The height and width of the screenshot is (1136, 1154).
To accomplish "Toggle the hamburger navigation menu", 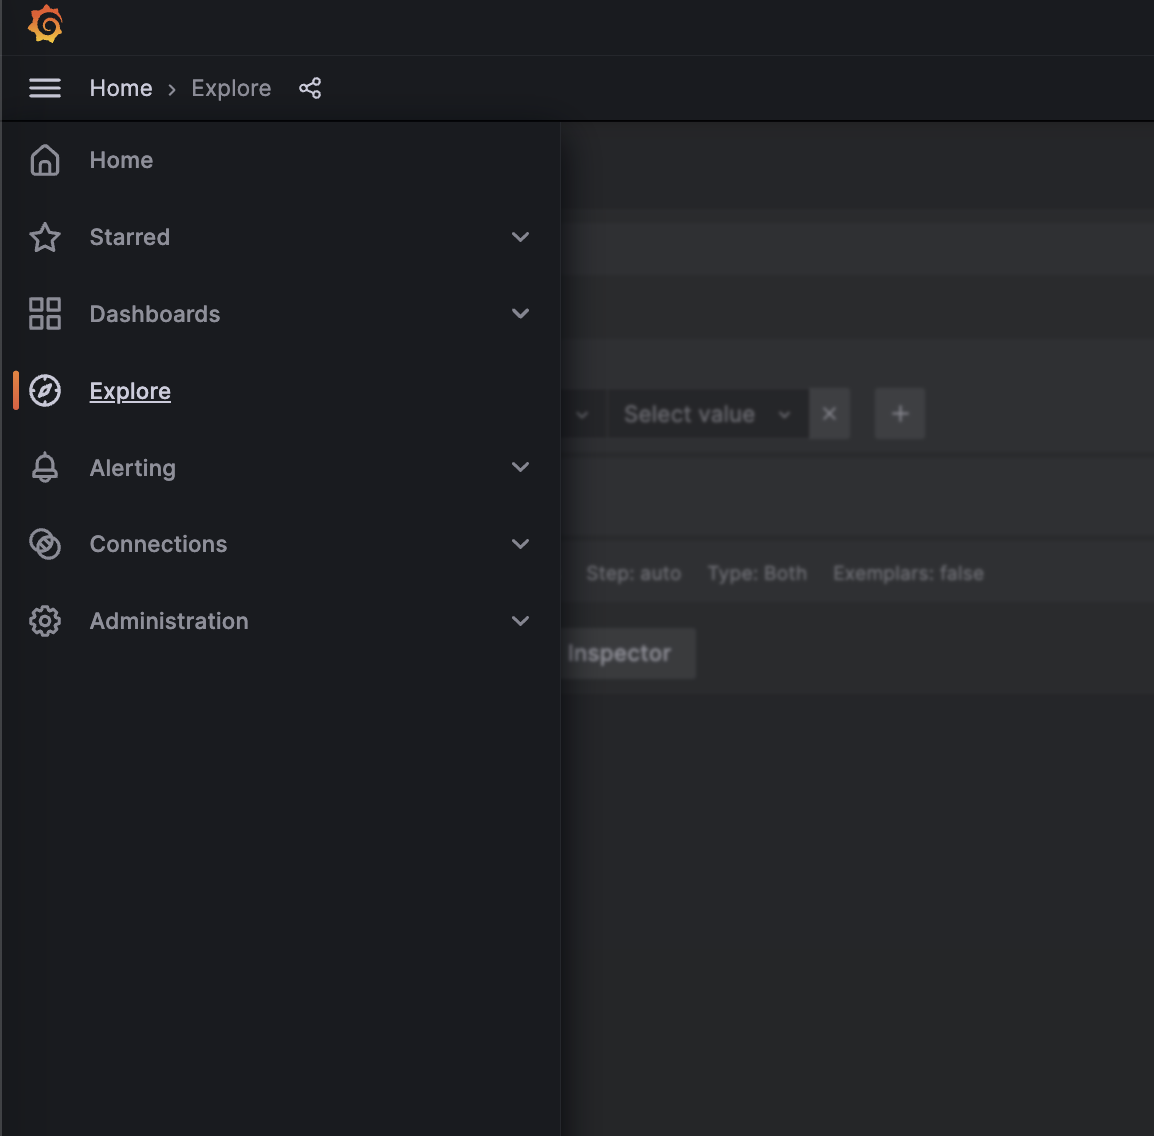I will click(x=45, y=88).
